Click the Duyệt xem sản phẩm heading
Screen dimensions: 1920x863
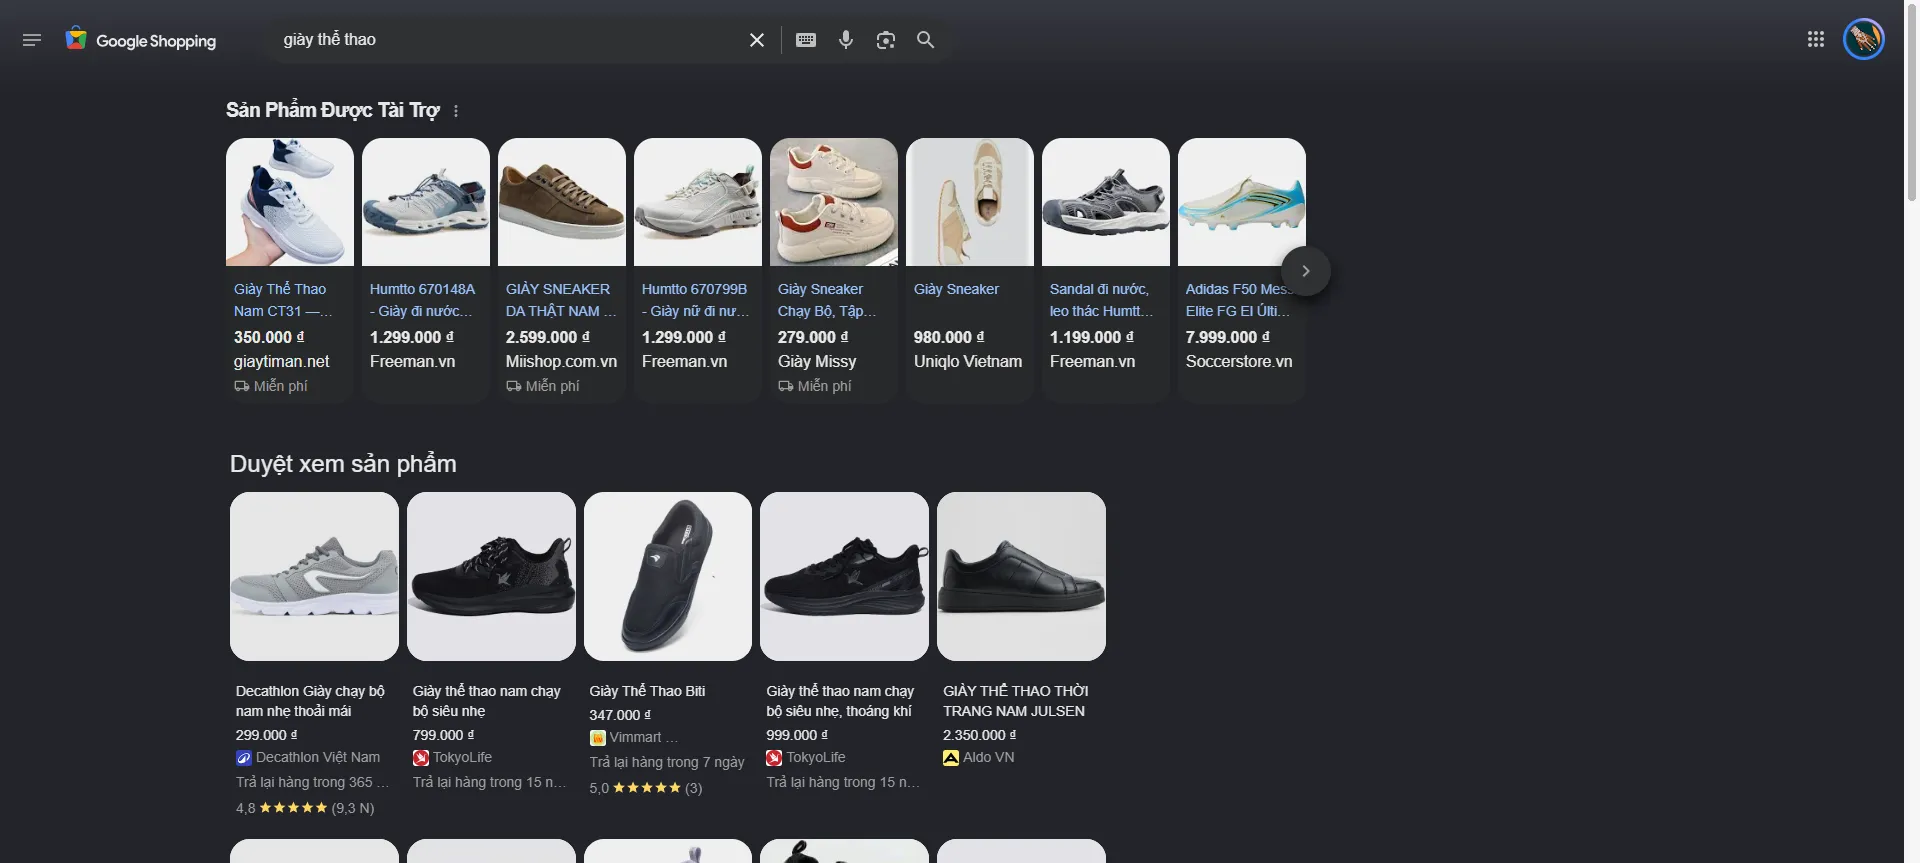pos(343,464)
